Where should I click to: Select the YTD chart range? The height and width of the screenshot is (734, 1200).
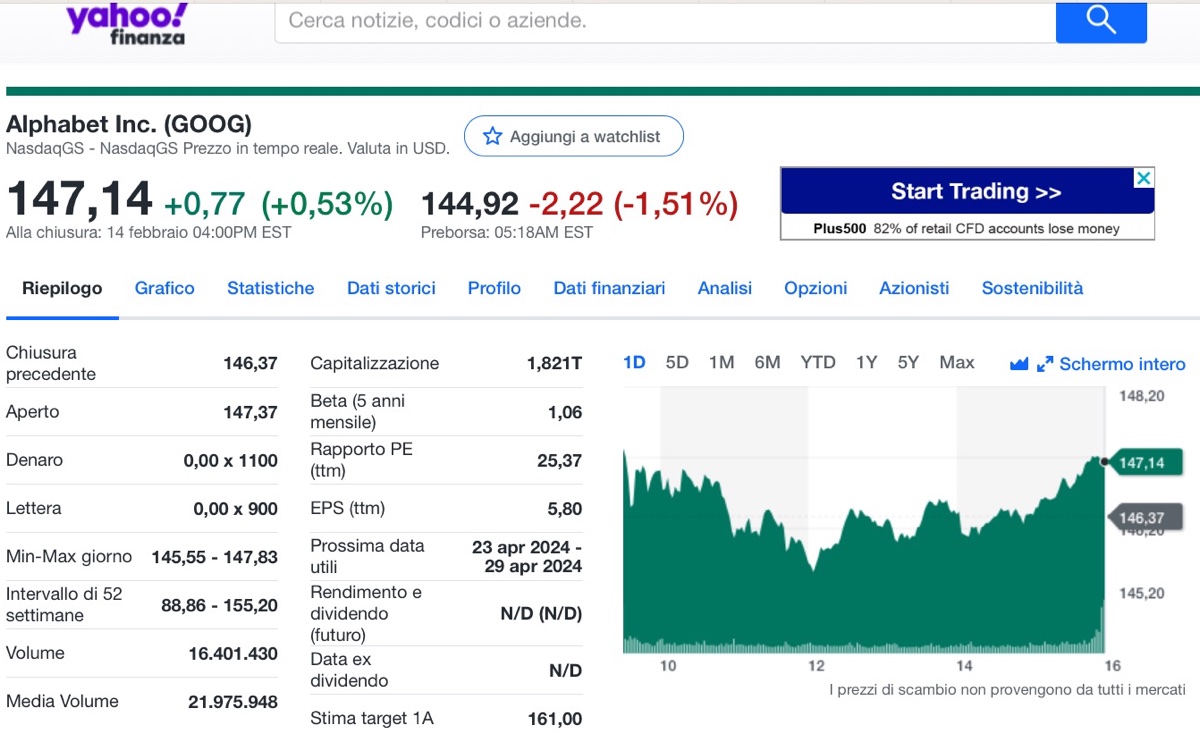click(x=818, y=362)
